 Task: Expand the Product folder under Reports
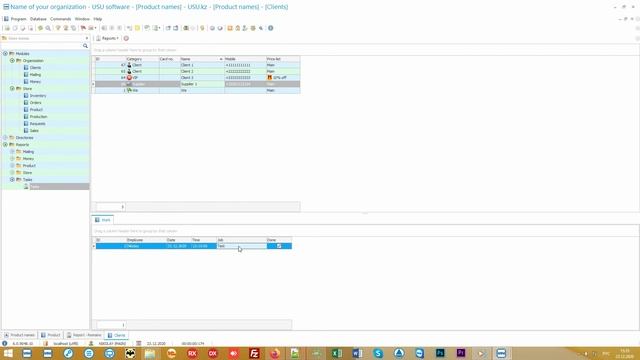click(x=12, y=165)
